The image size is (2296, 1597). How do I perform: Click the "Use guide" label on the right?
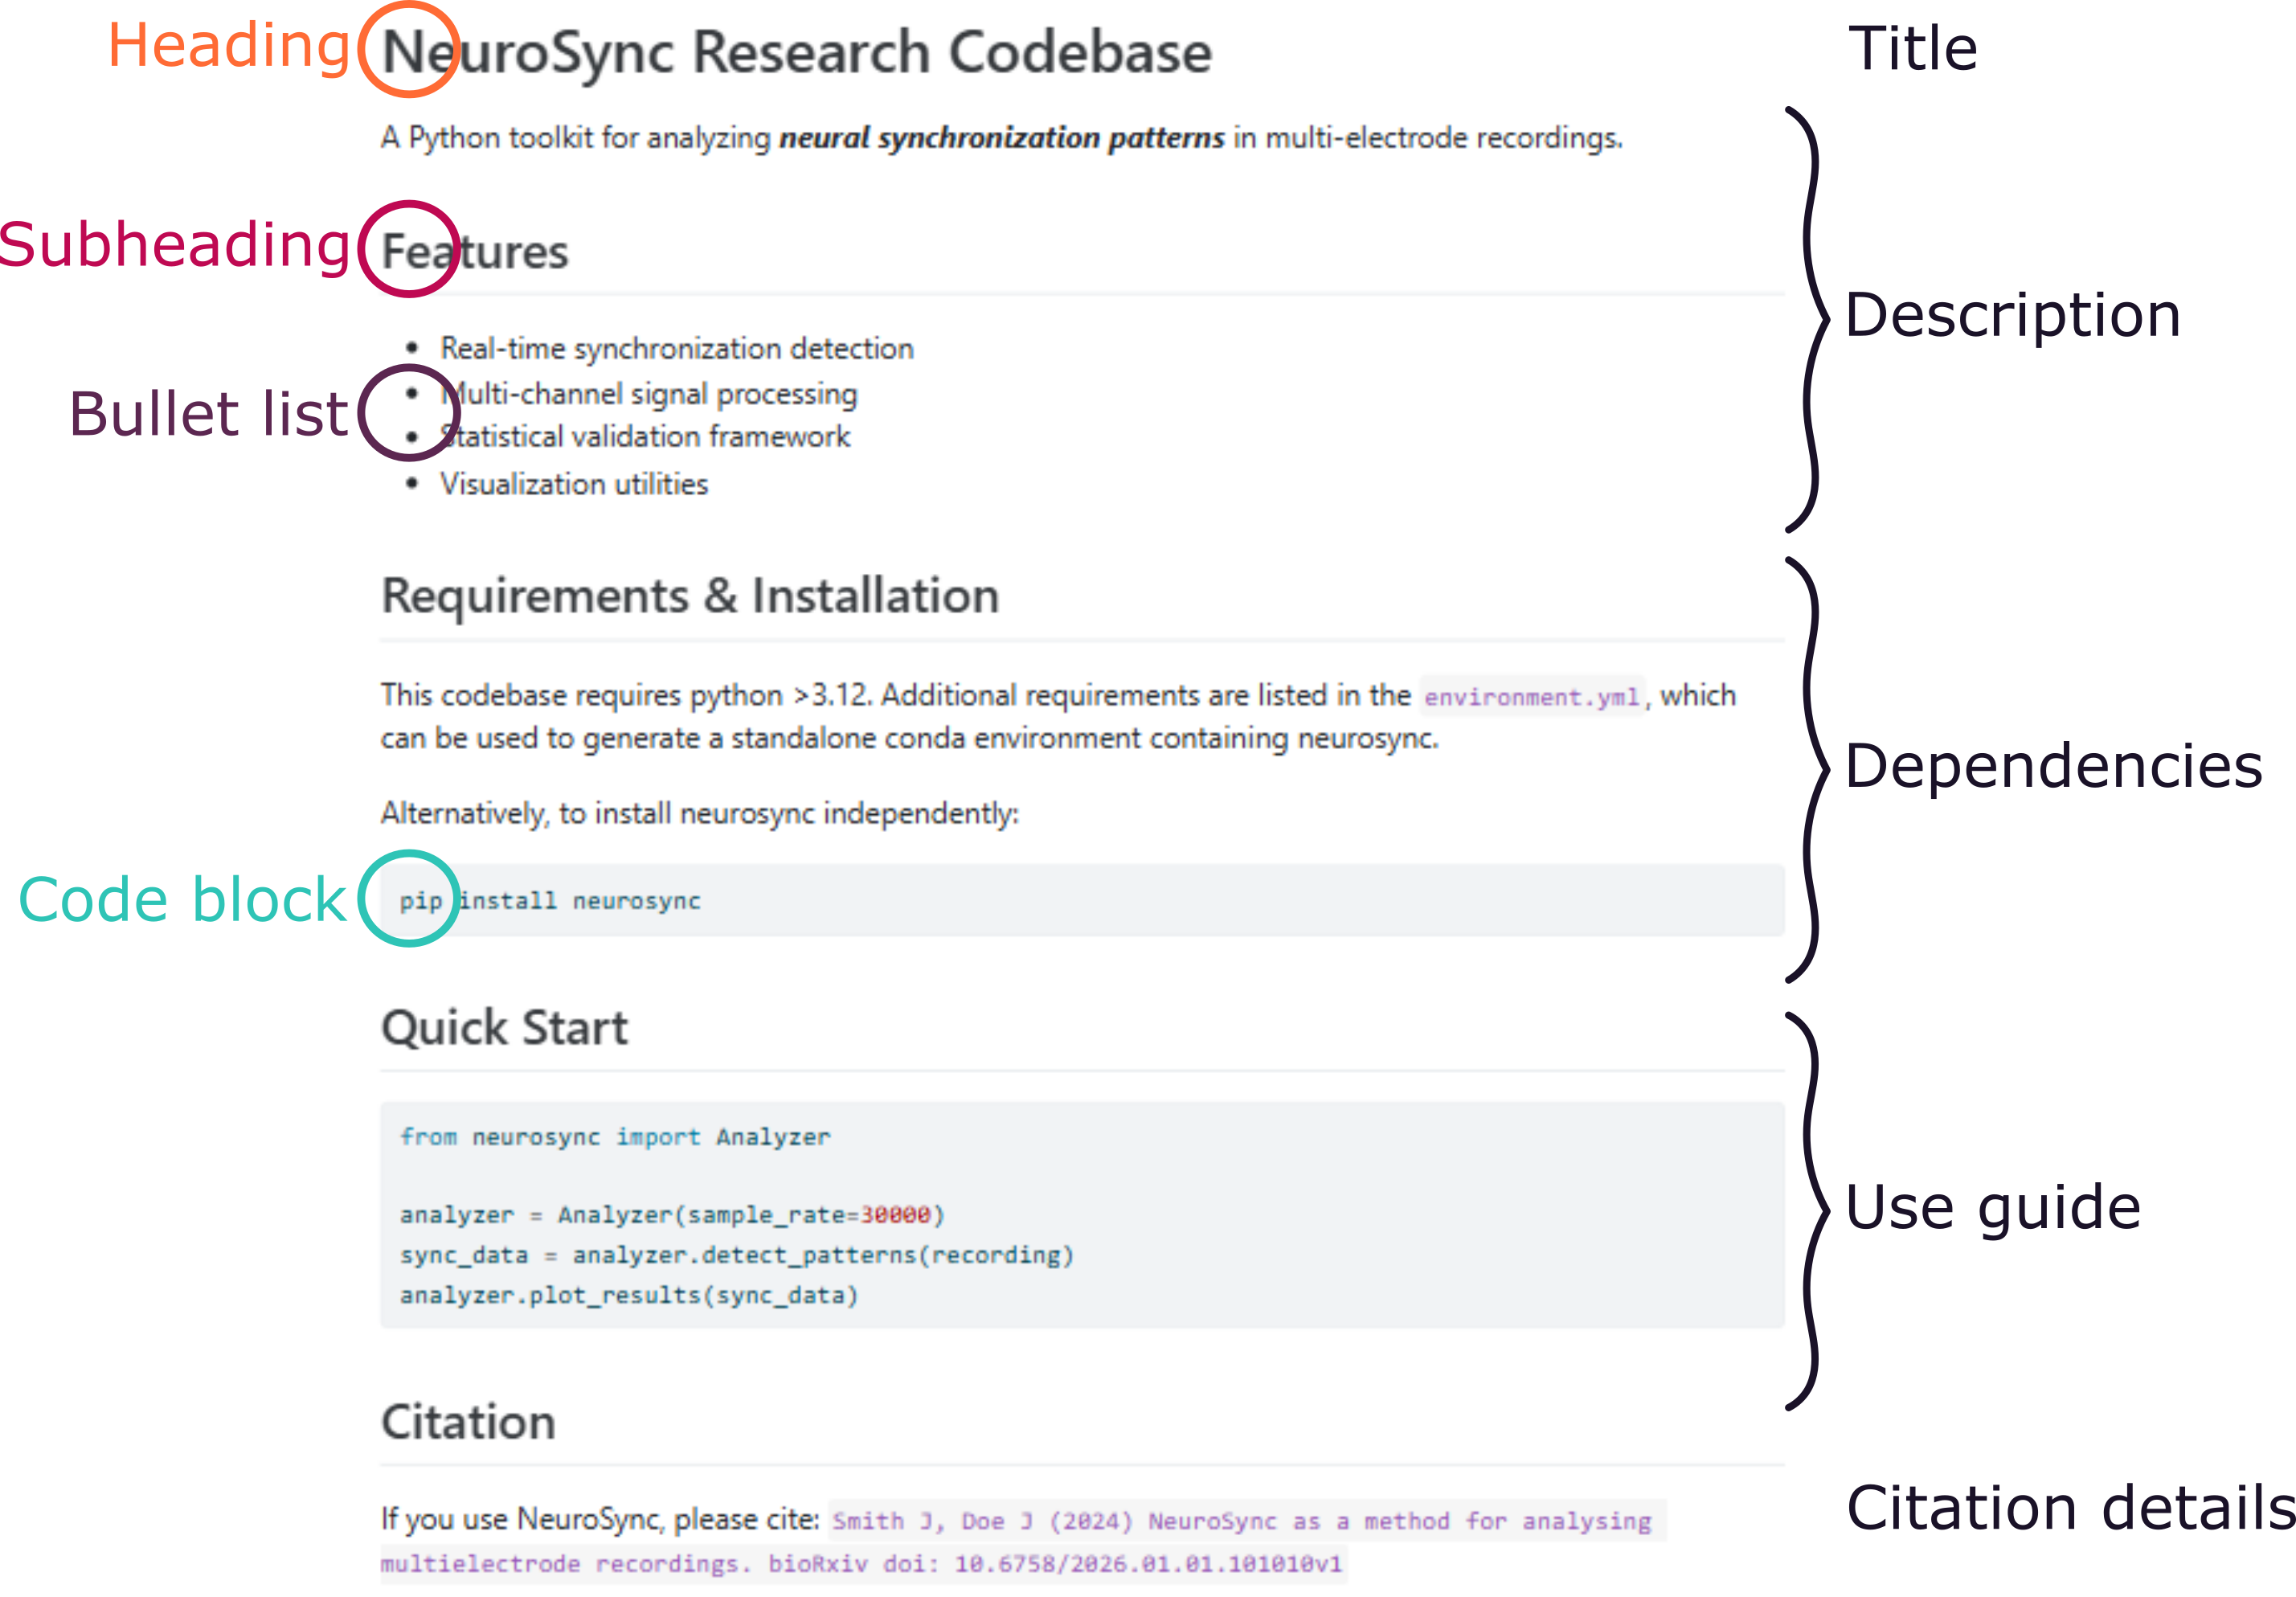1992,1207
